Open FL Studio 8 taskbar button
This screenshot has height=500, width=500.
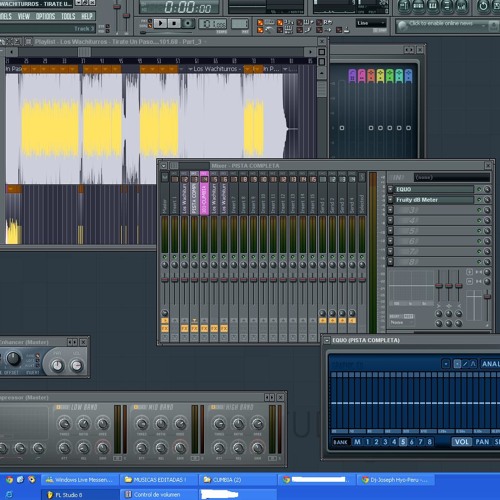click(80, 495)
